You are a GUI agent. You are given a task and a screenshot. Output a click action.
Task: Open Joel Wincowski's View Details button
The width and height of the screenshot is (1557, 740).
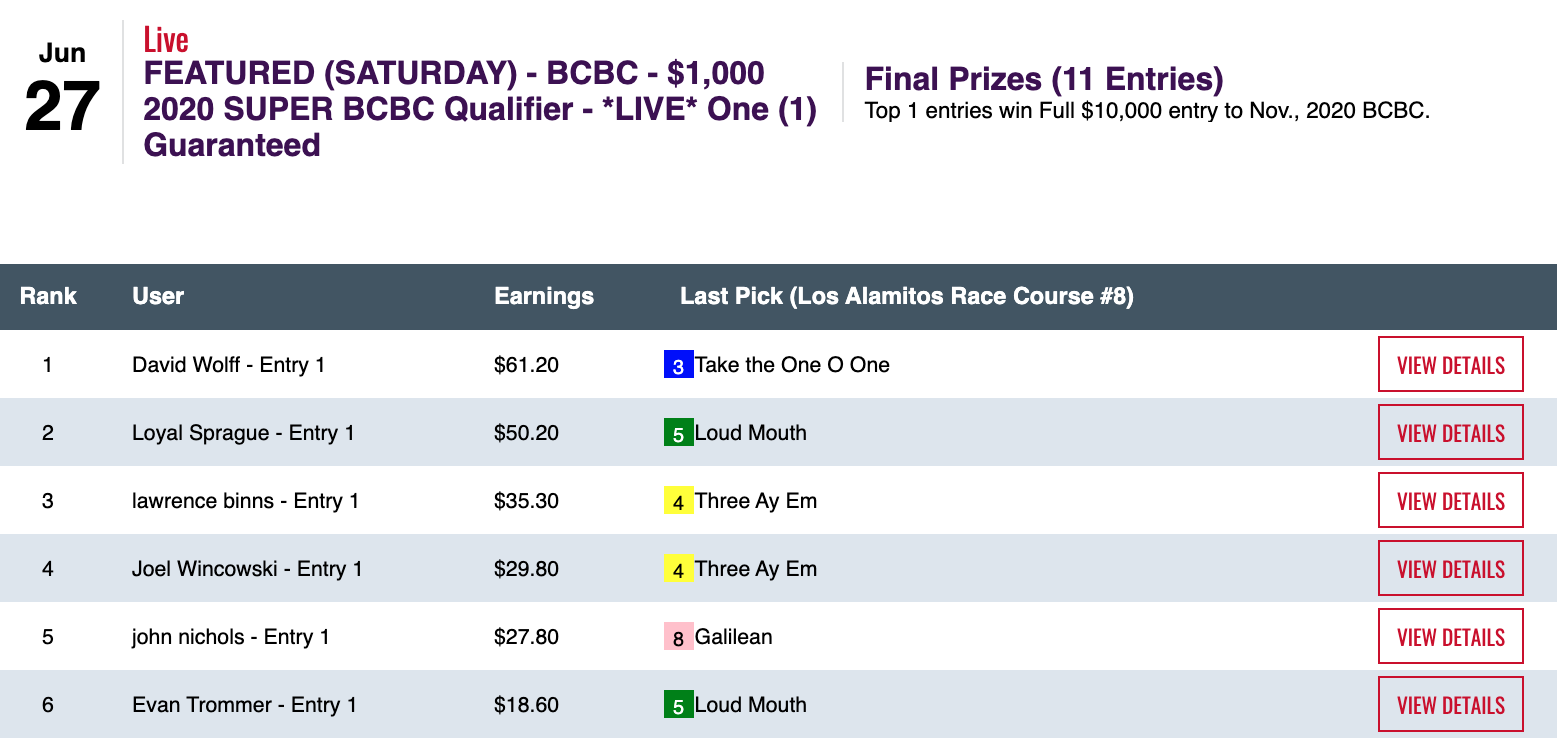1450,569
